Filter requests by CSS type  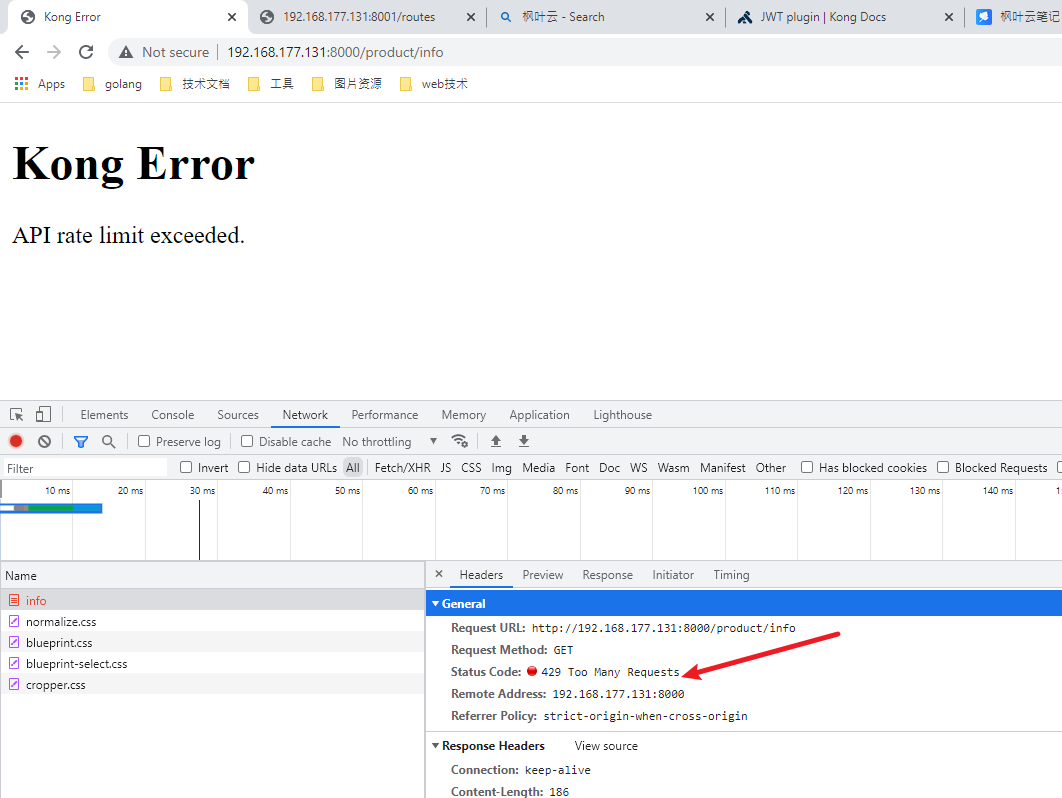(x=471, y=467)
